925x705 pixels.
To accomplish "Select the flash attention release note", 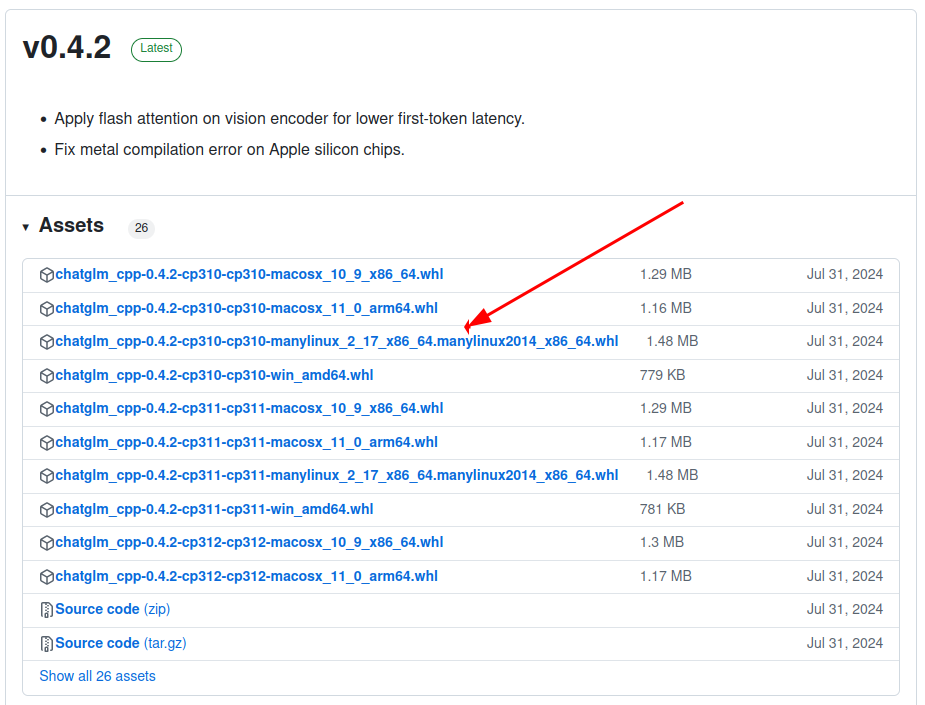I will (x=289, y=119).
